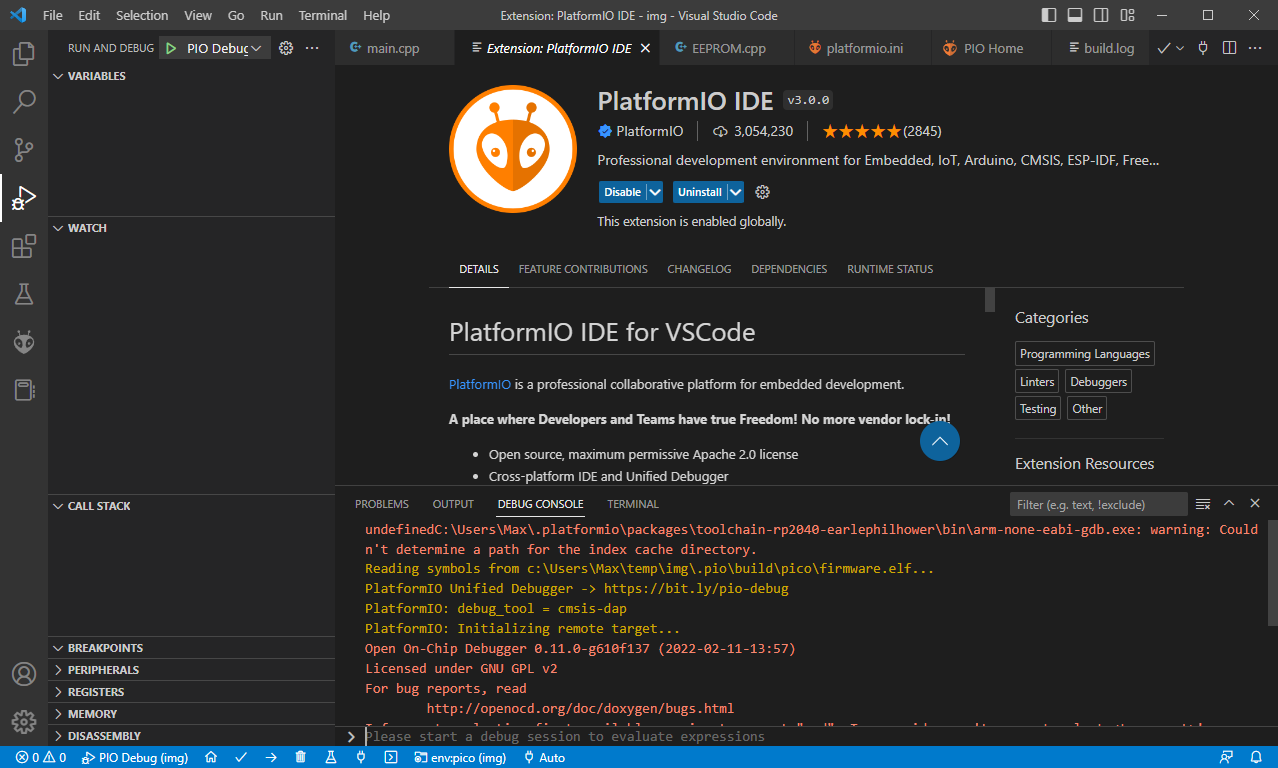Open PIO Debug configuration dropdown

pyautogui.click(x=226, y=48)
